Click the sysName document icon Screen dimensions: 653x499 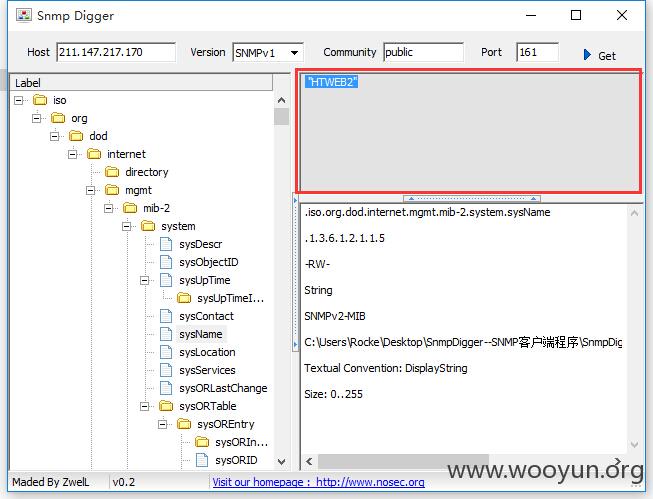tap(166, 334)
